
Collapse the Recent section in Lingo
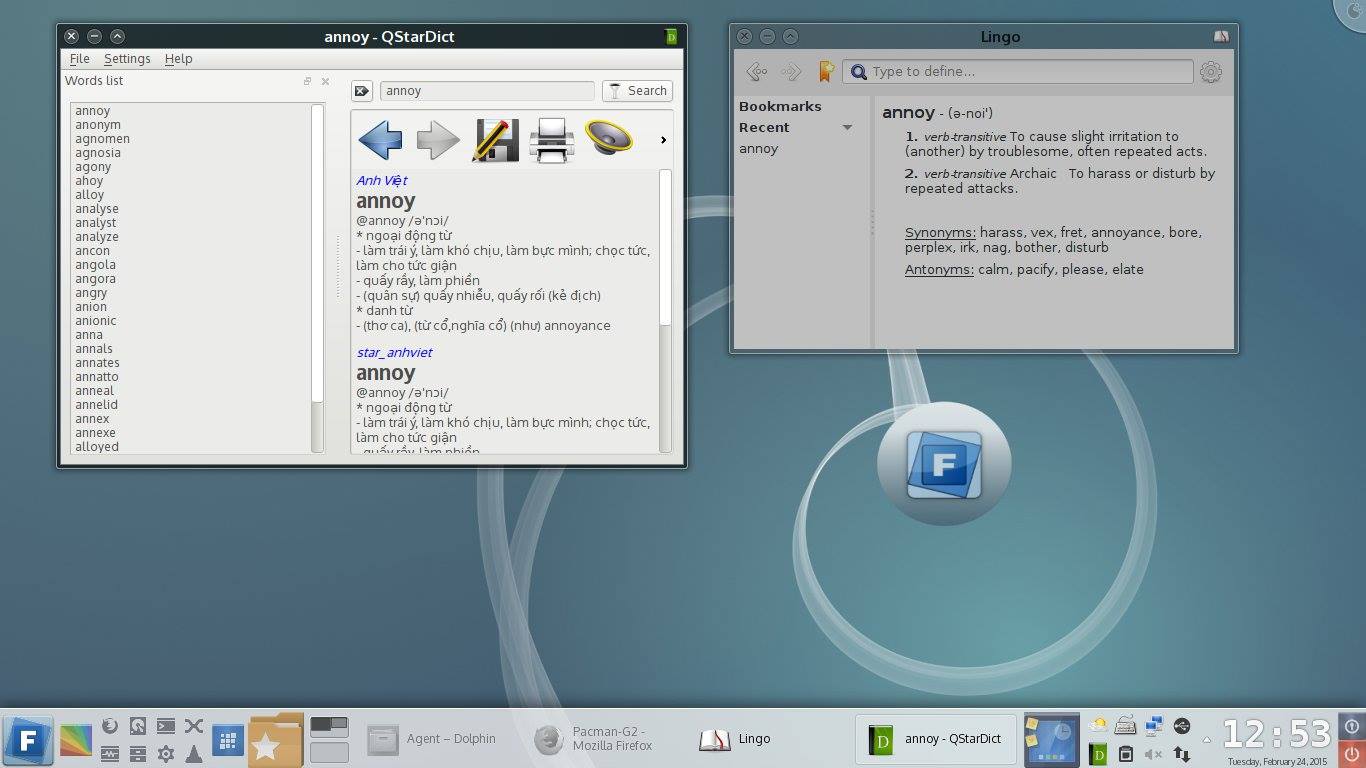847,128
